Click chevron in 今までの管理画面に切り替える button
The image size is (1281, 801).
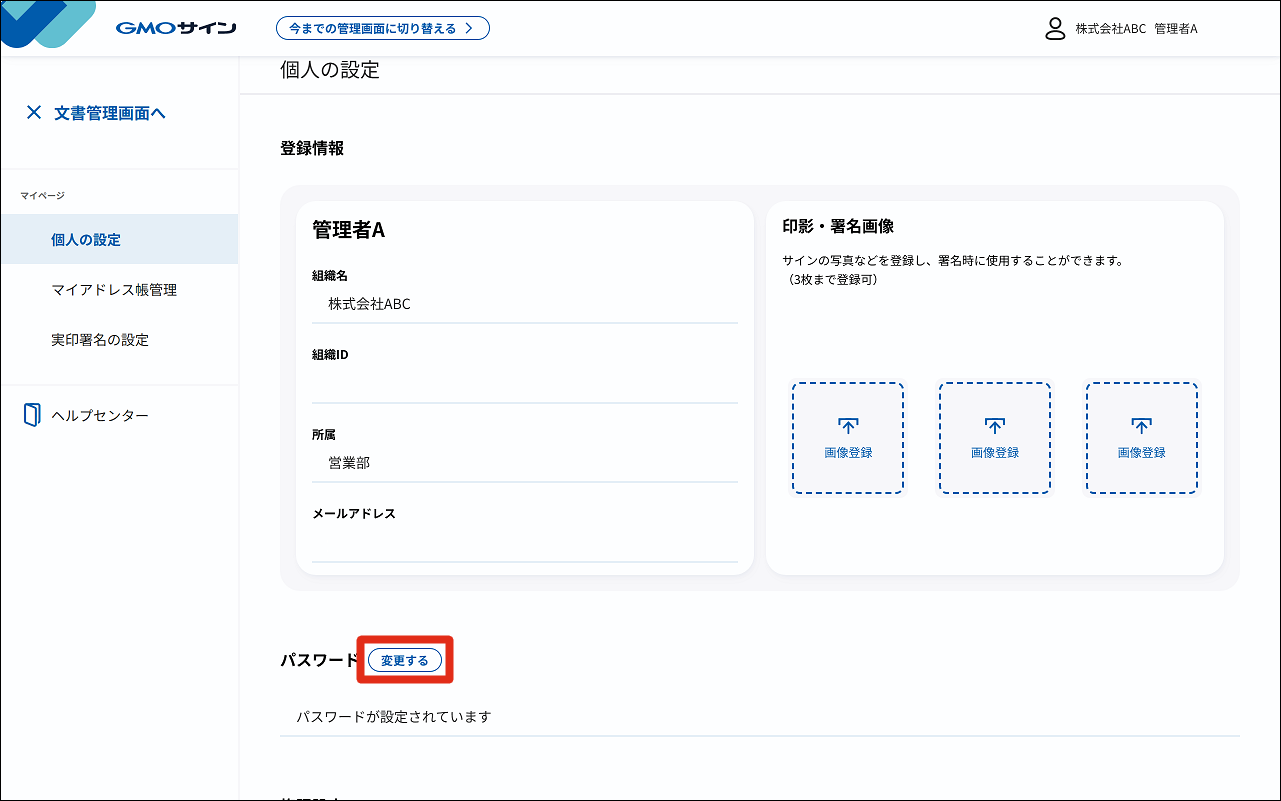tap(469, 28)
